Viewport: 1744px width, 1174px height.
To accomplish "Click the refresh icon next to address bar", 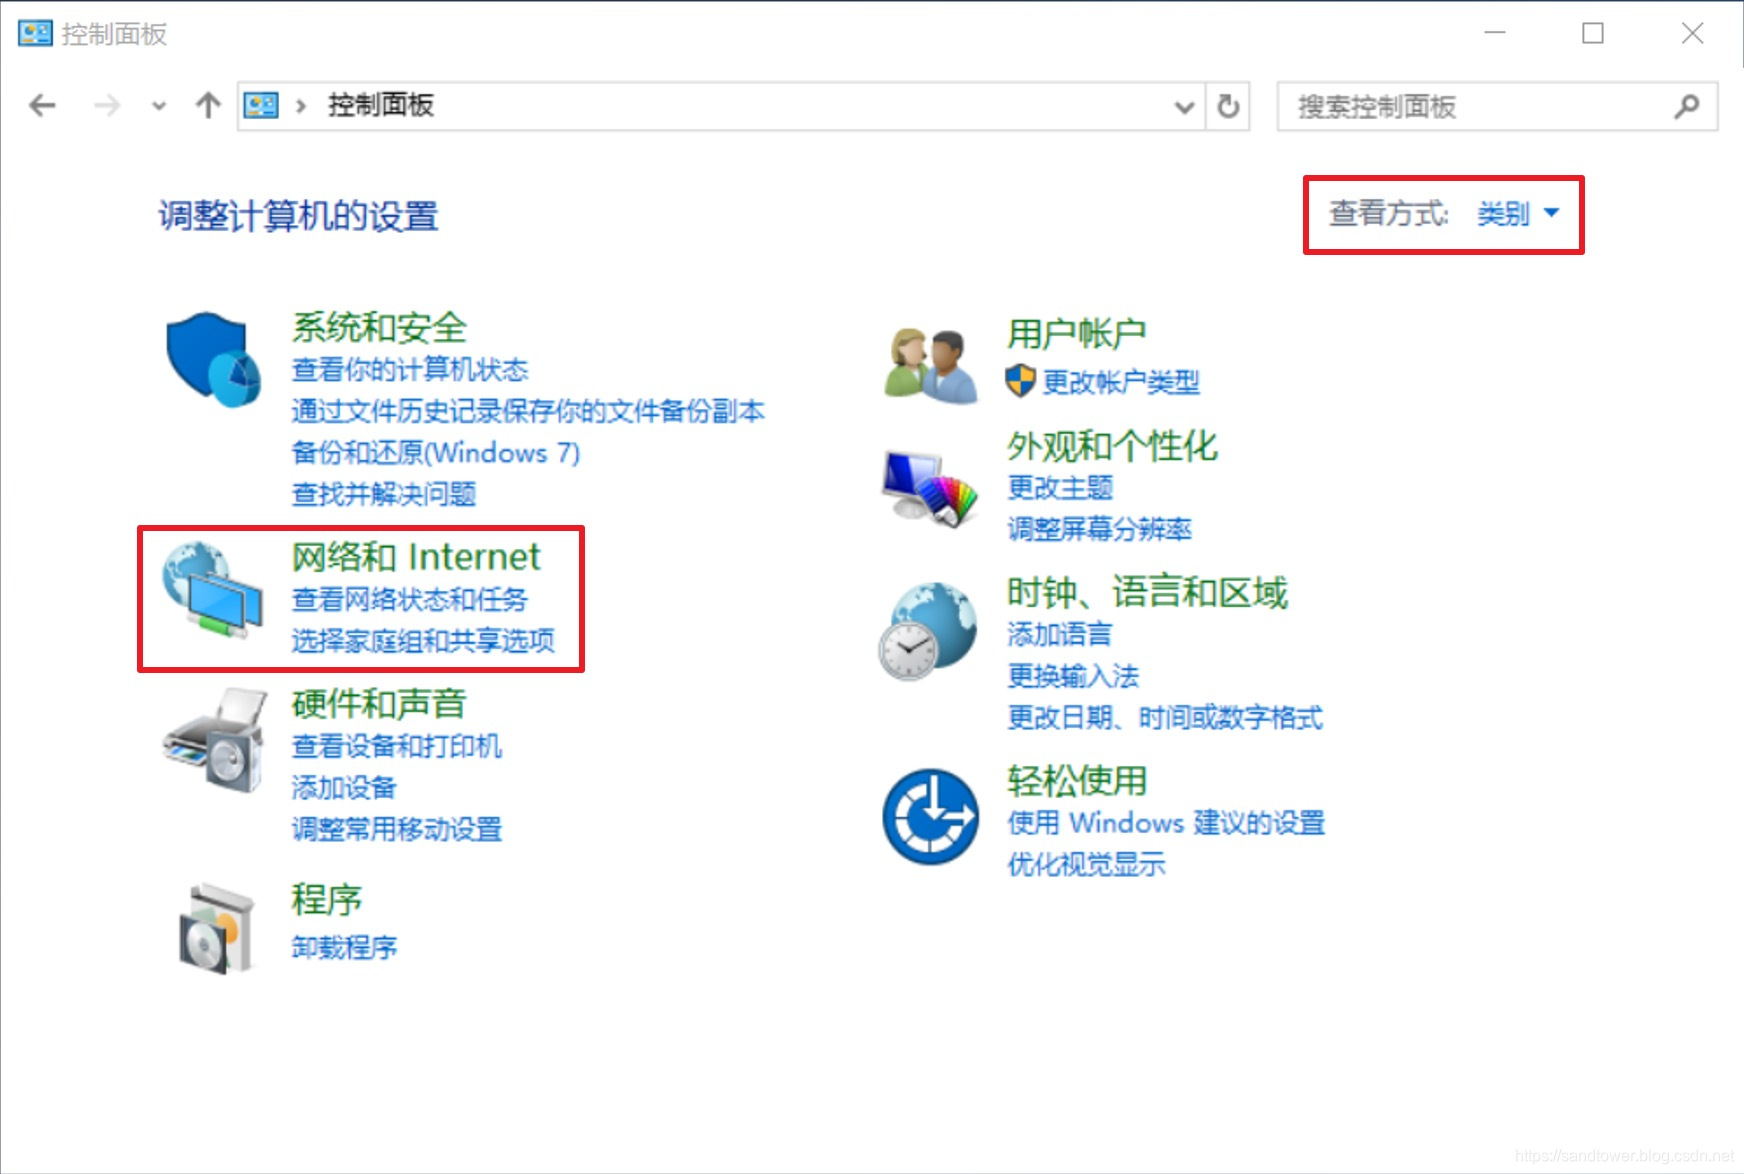I will point(1229,105).
